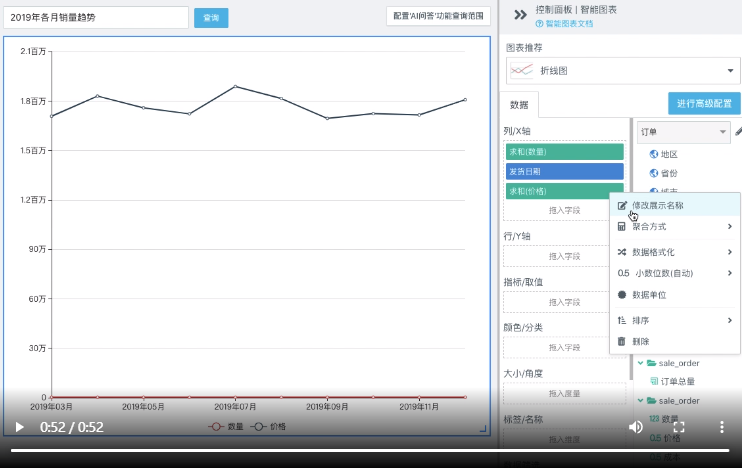Click the trash icon beside 删除

pyautogui.click(x=622, y=341)
